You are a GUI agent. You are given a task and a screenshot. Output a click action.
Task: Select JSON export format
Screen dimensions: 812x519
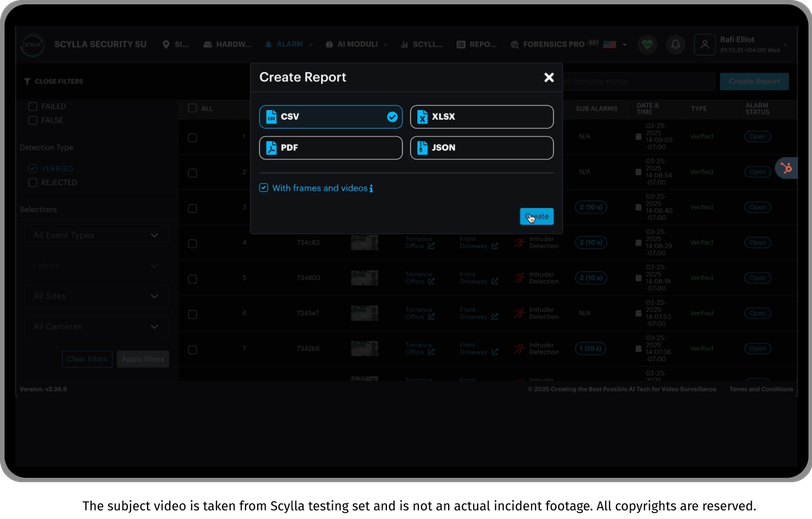click(482, 148)
